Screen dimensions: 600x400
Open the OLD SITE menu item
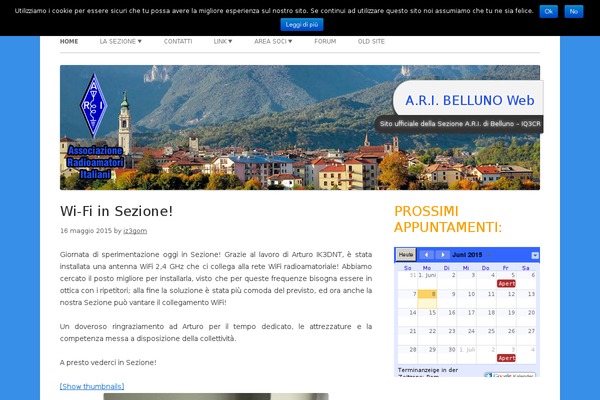tap(371, 41)
